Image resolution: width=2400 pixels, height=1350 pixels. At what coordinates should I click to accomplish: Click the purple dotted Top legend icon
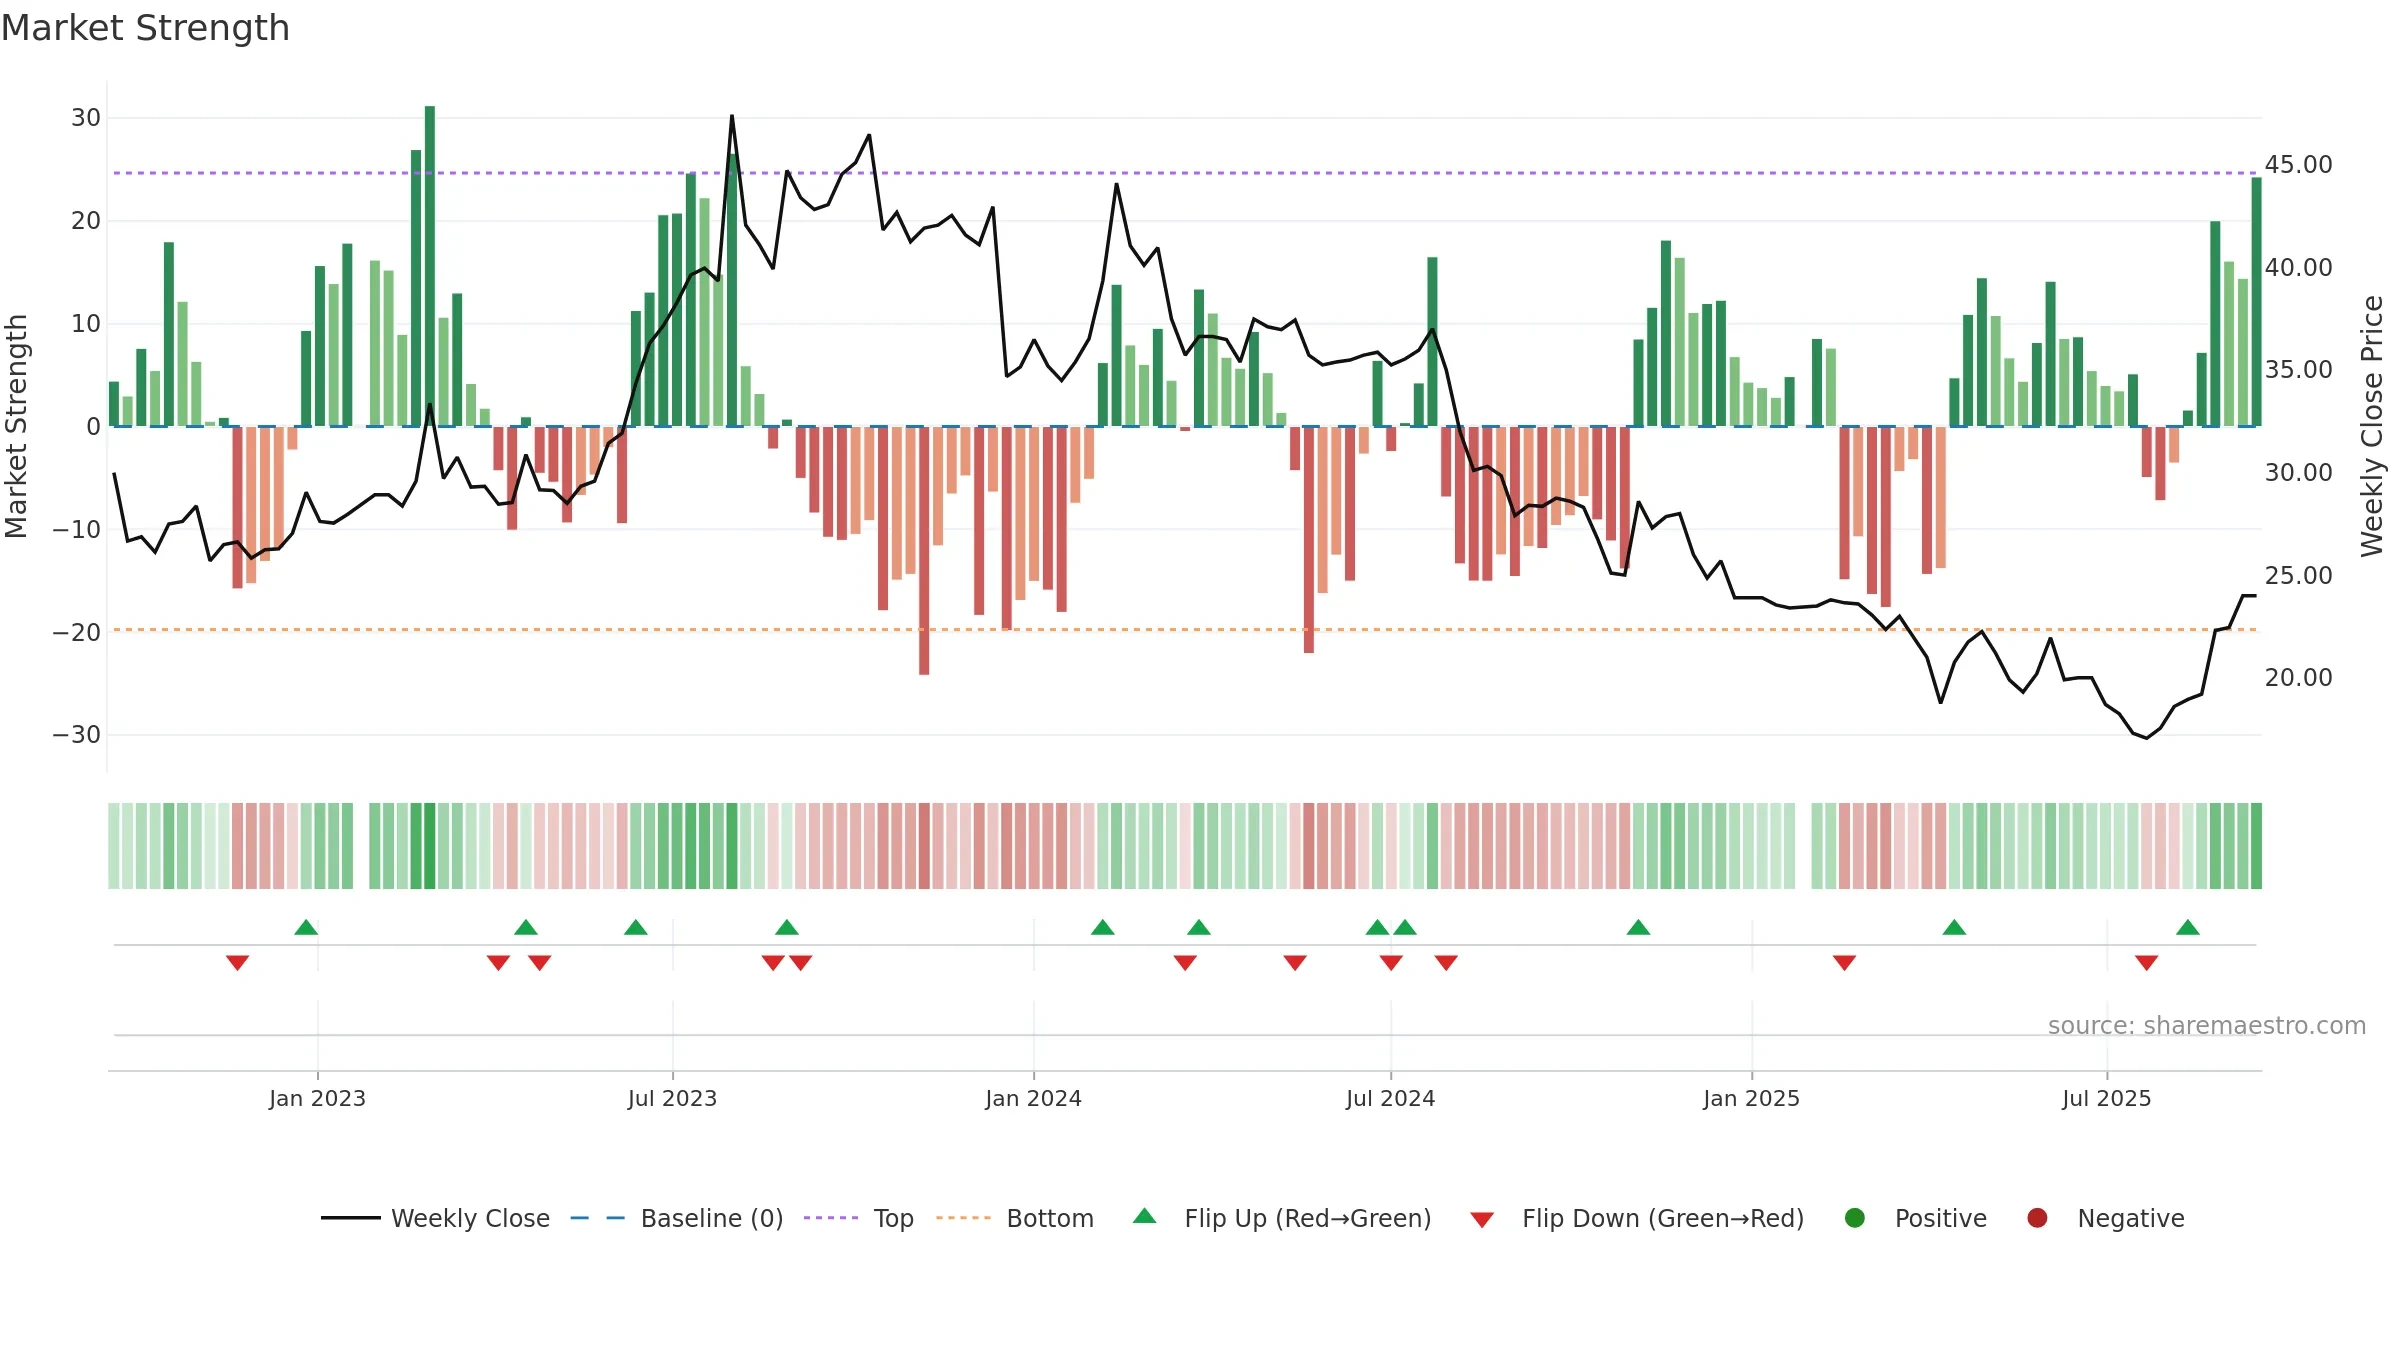831,1218
